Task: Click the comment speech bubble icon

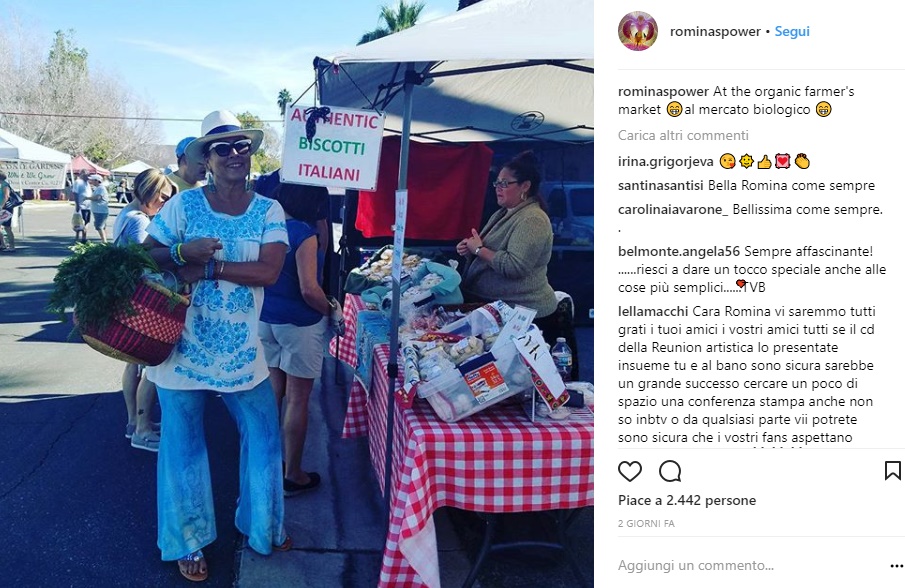Action: [670, 471]
